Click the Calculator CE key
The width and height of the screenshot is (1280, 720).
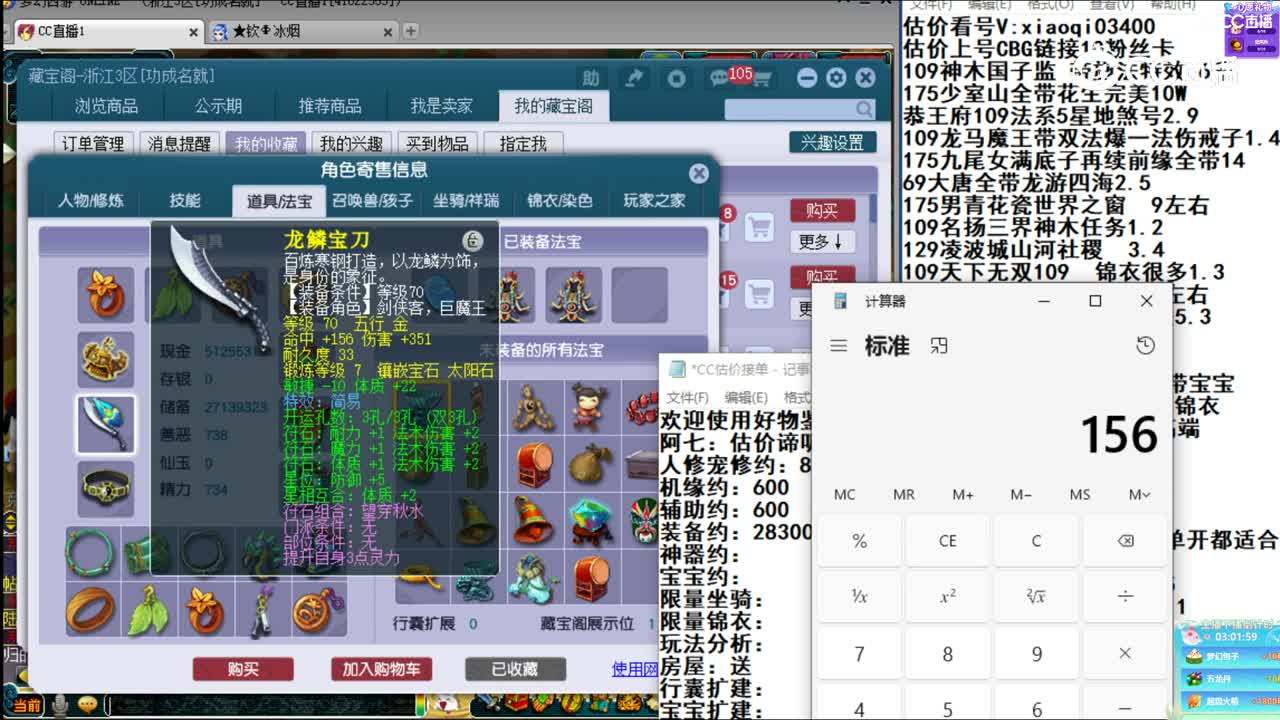(x=947, y=541)
